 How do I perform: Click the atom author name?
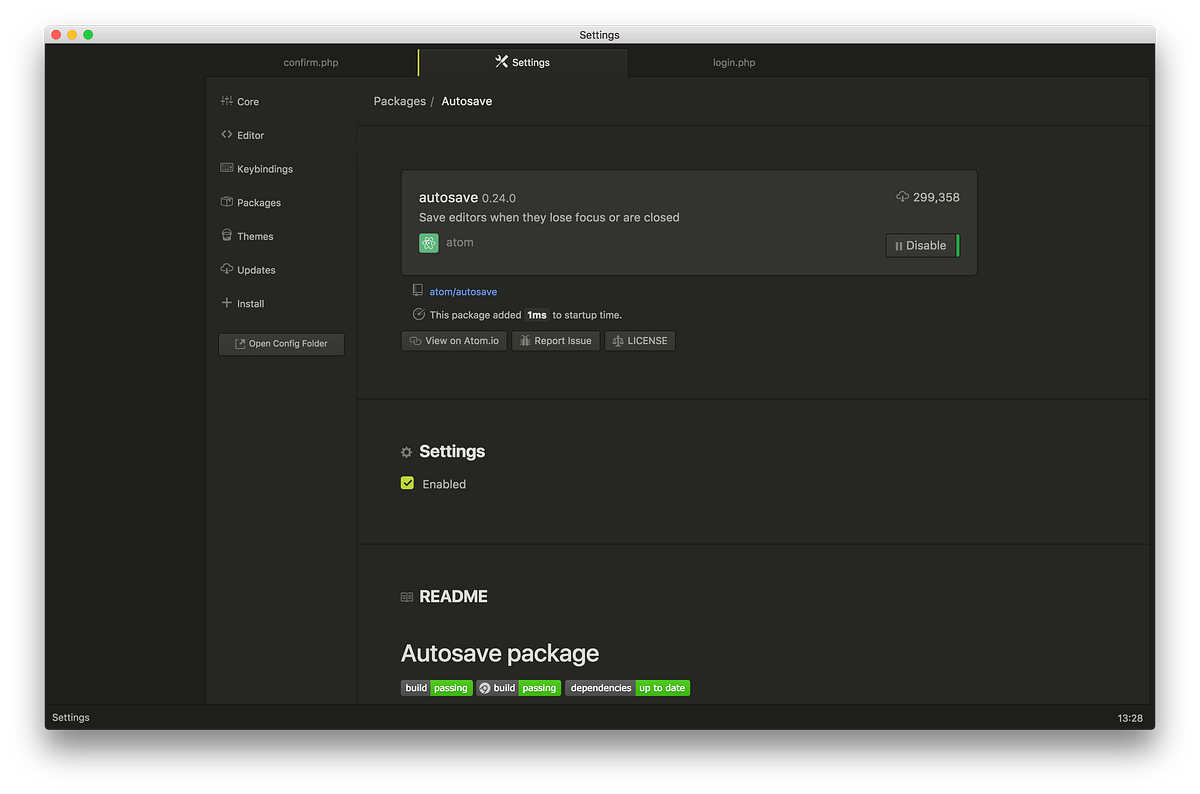point(460,243)
